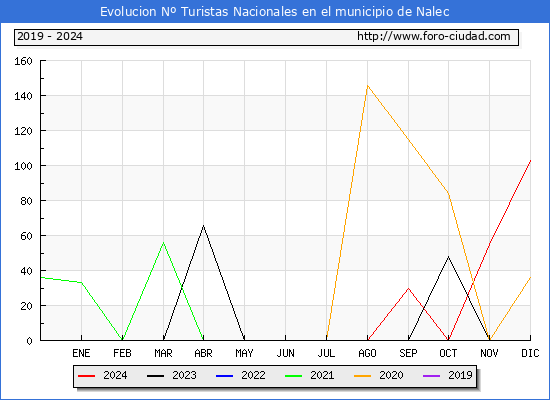Select the 2024 legend label
Viewport: 550px width, 400px height.
coord(115,375)
